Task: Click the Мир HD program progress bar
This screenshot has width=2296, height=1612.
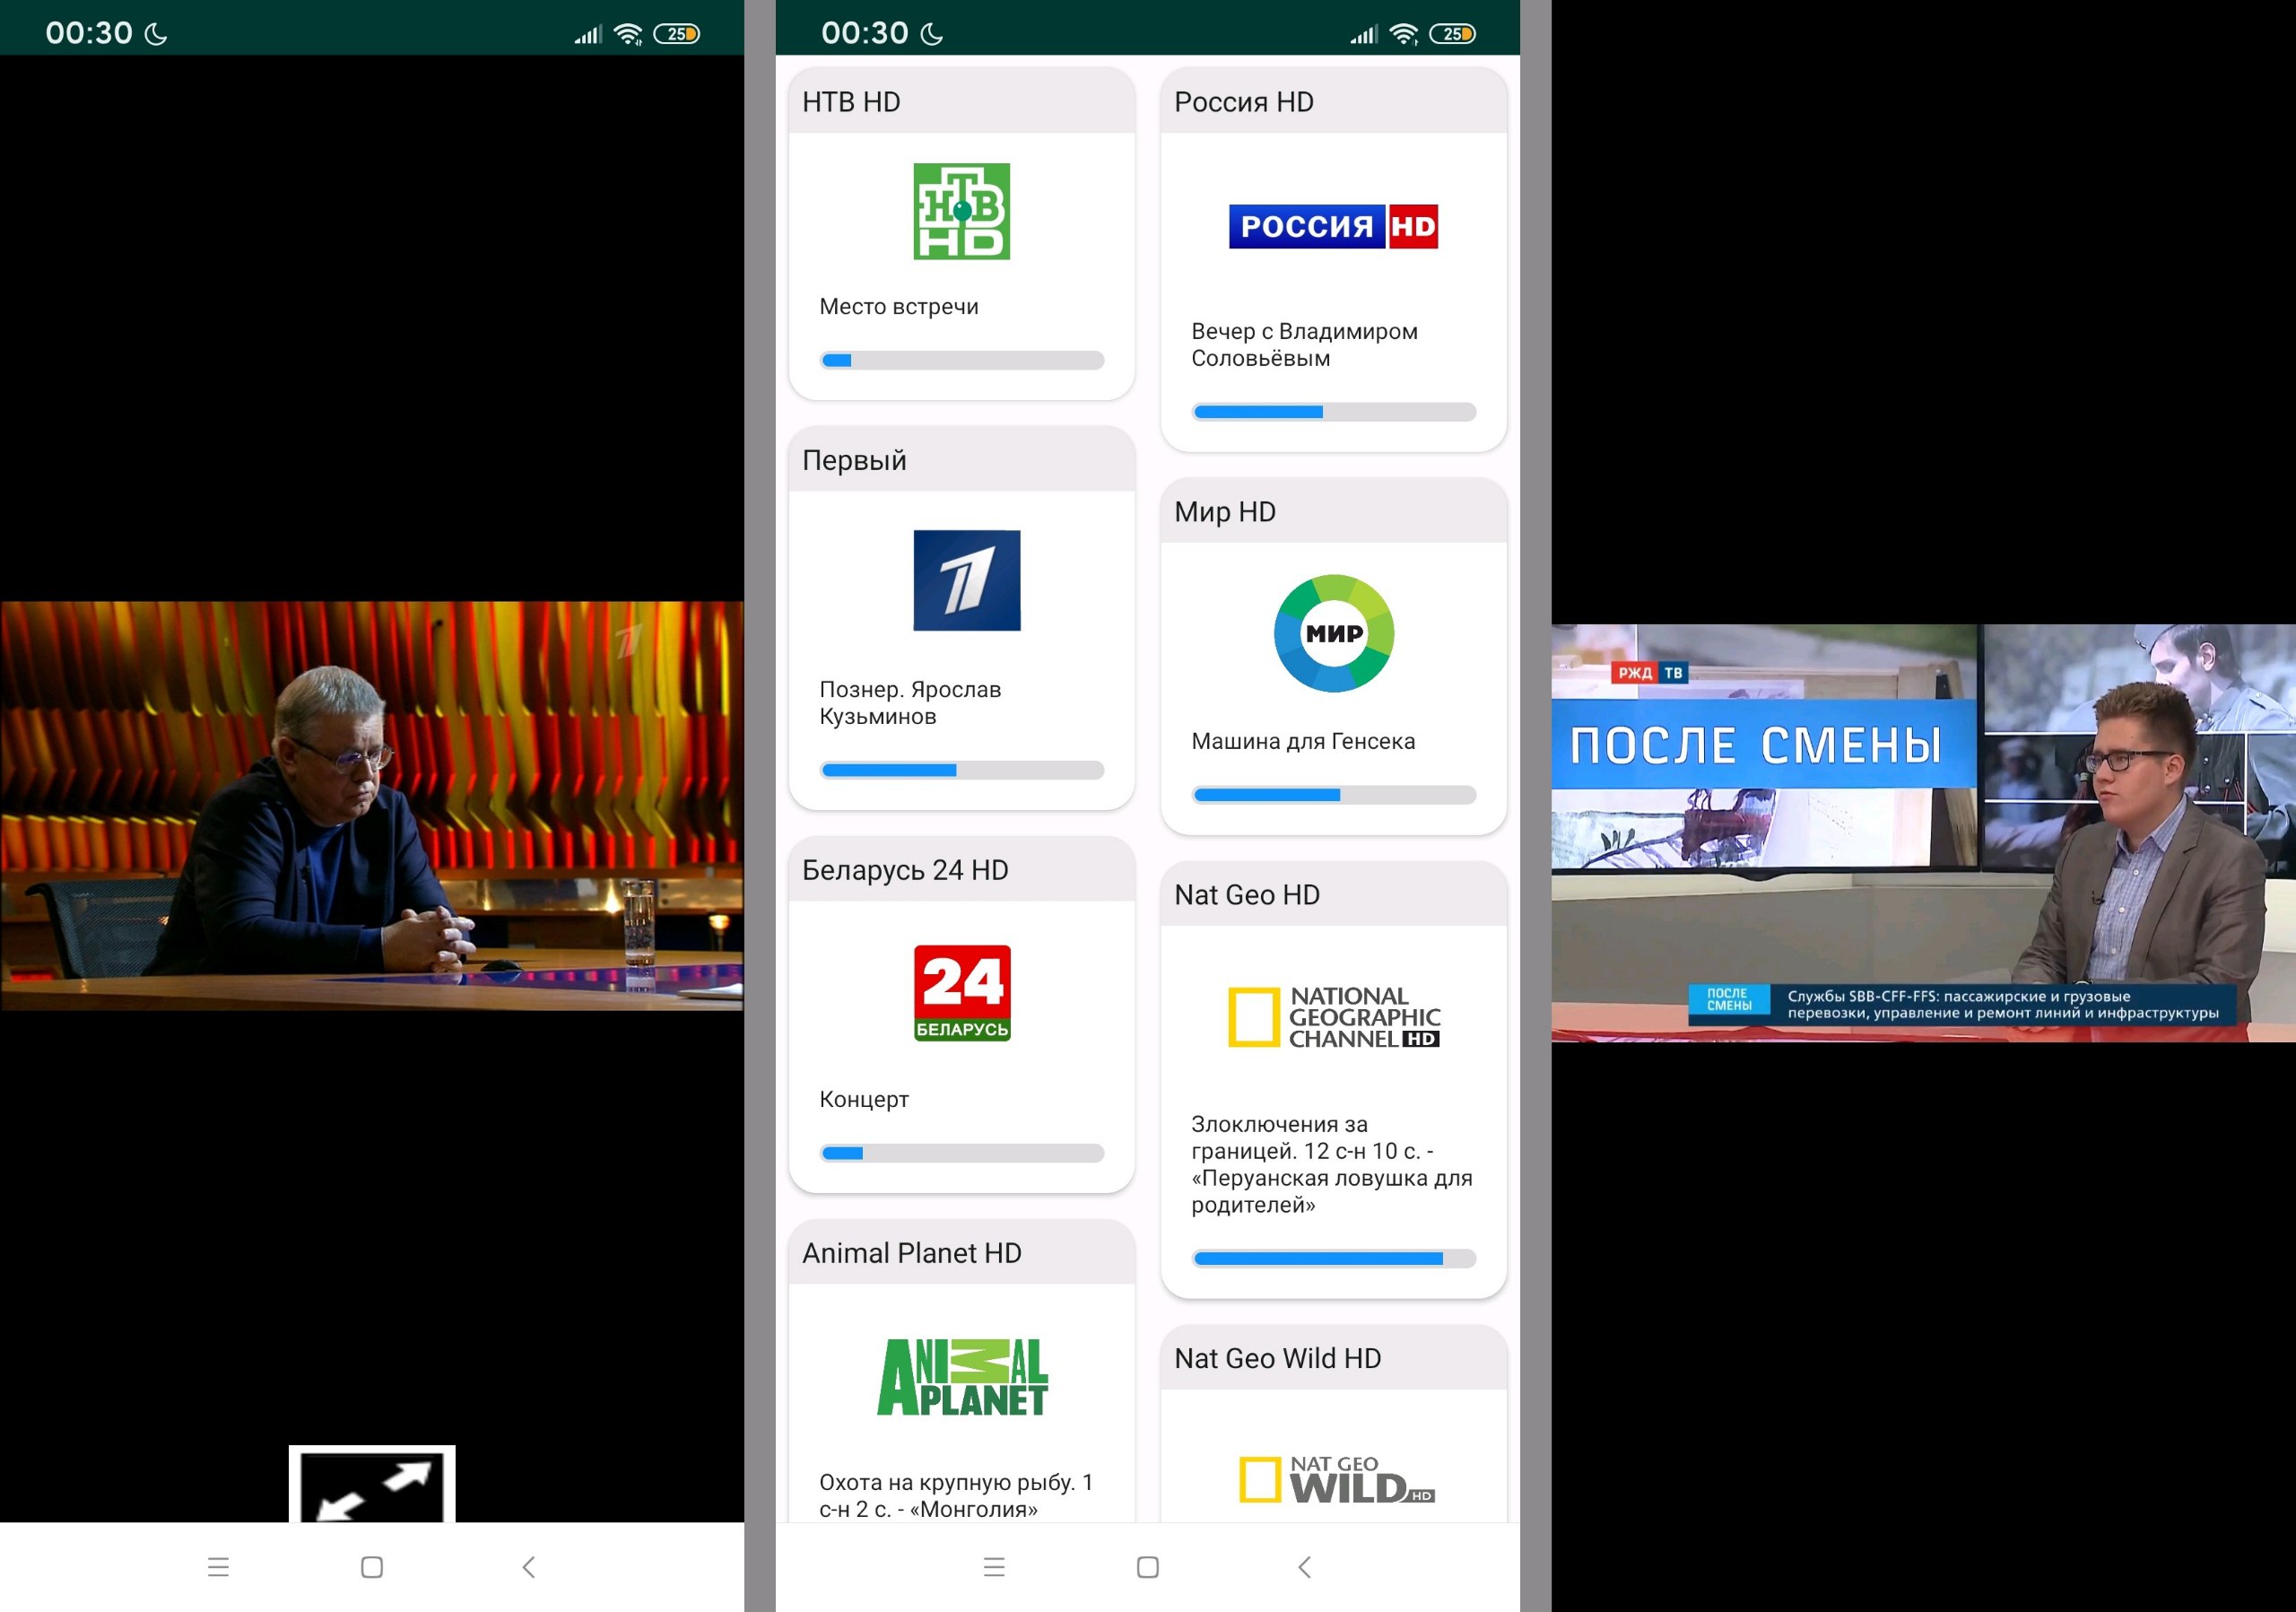Action: point(1333,795)
